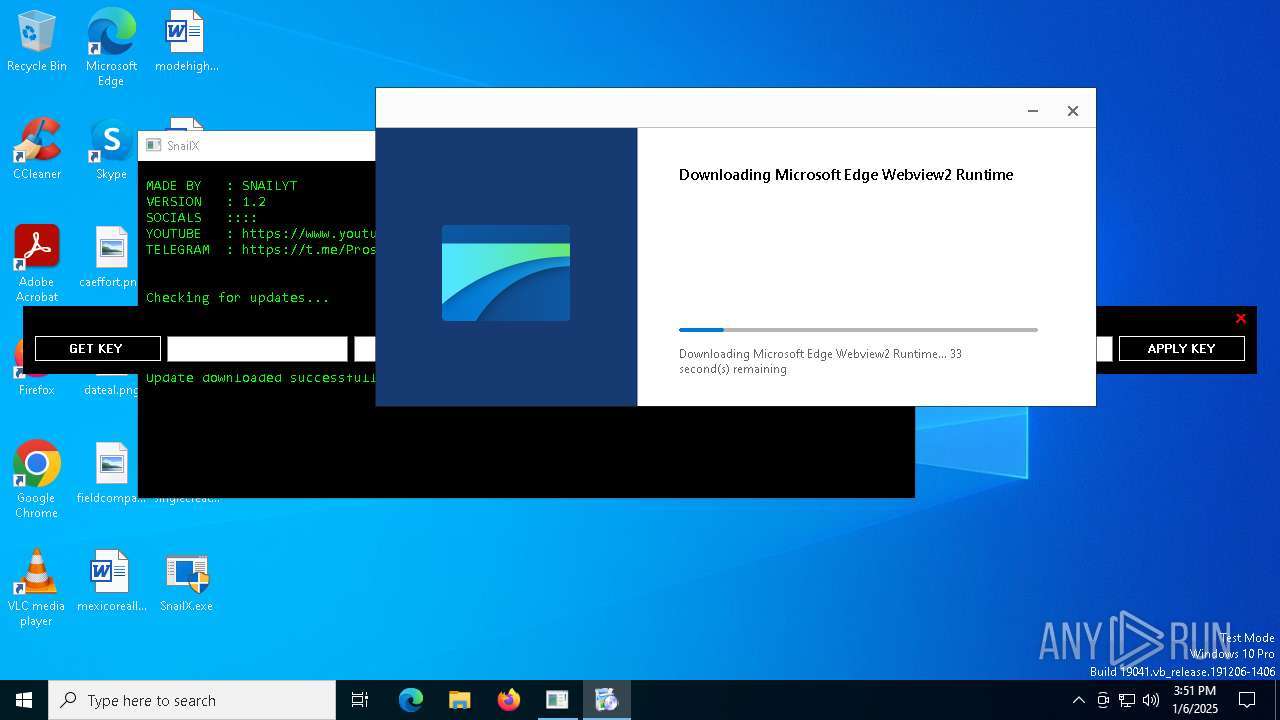Switch to SnailX console taskbar item
The image size is (1280, 720).
pos(557,700)
